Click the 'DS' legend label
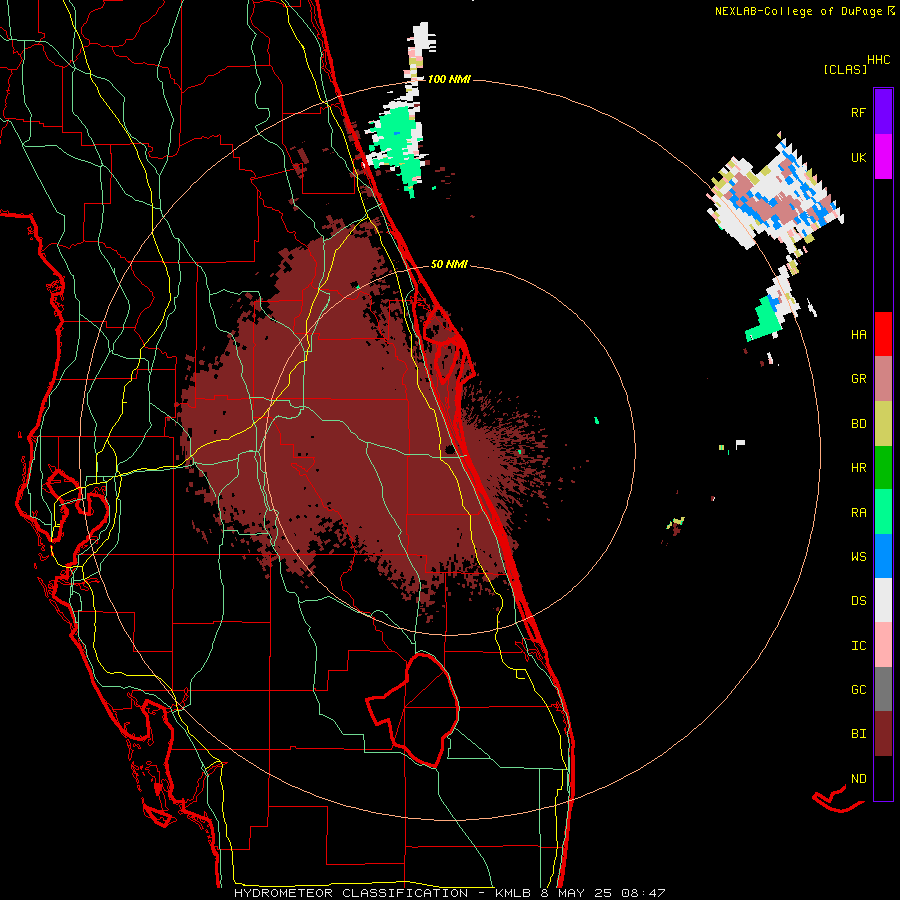 coord(858,601)
